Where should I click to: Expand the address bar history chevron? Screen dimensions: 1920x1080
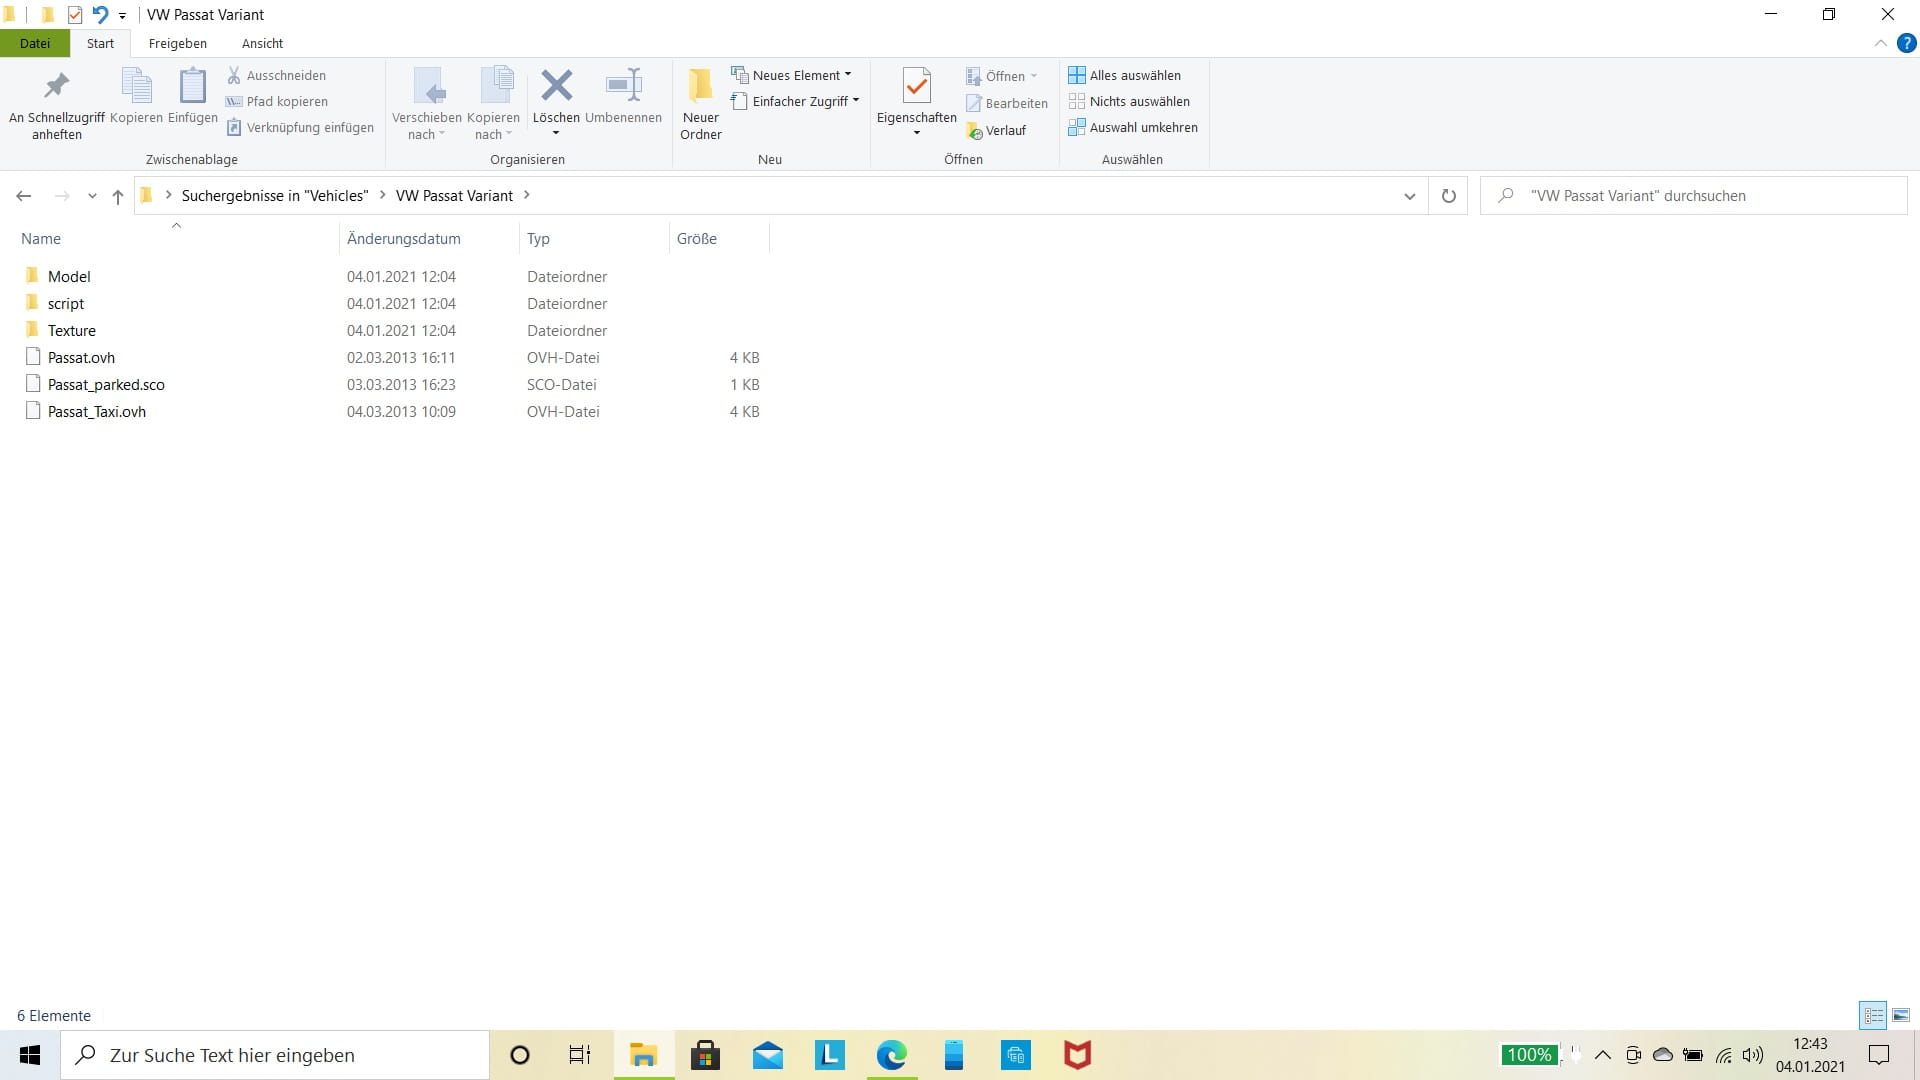1409,196
